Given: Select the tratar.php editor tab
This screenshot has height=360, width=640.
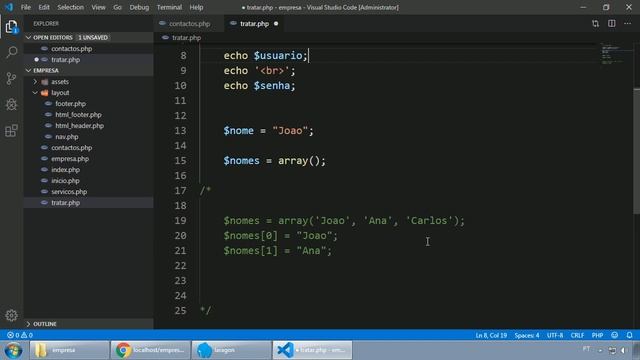Looking at the screenshot, I should click(254, 24).
